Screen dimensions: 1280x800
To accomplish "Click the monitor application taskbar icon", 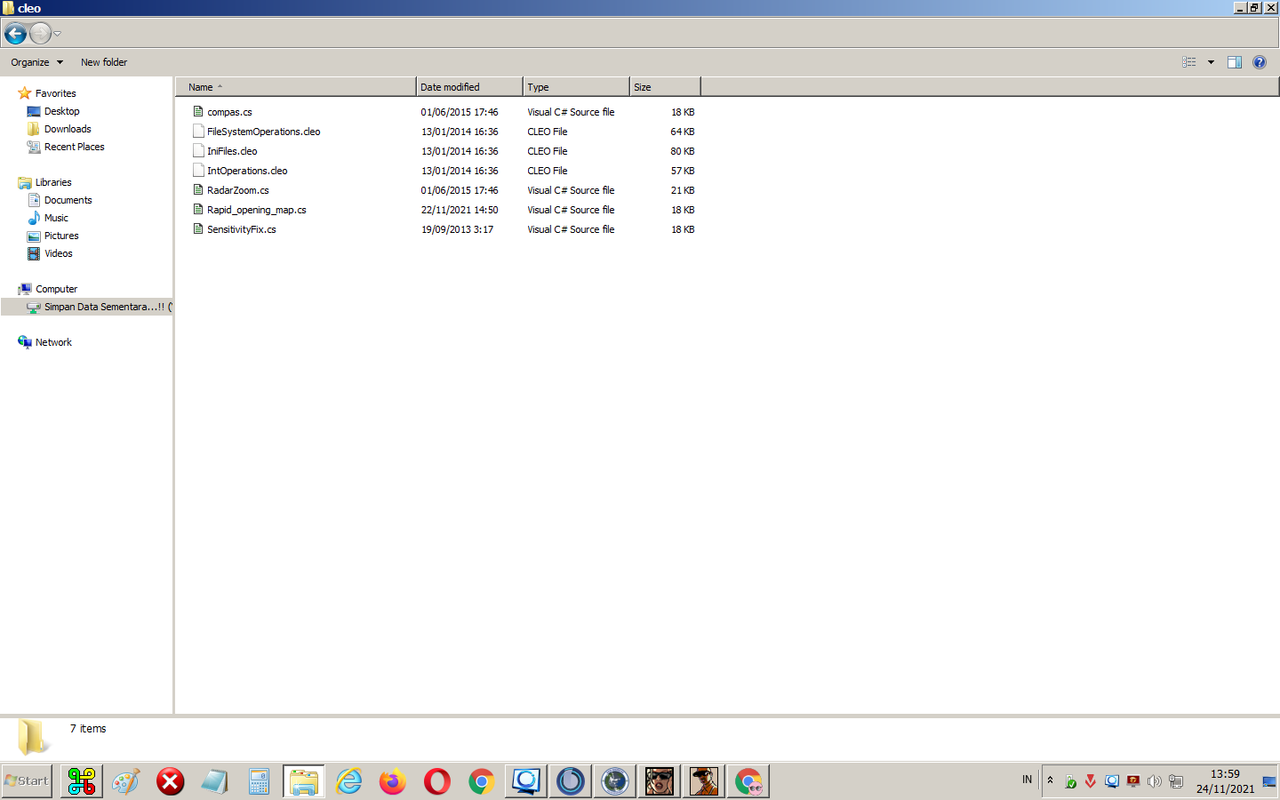I will click(x=526, y=781).
